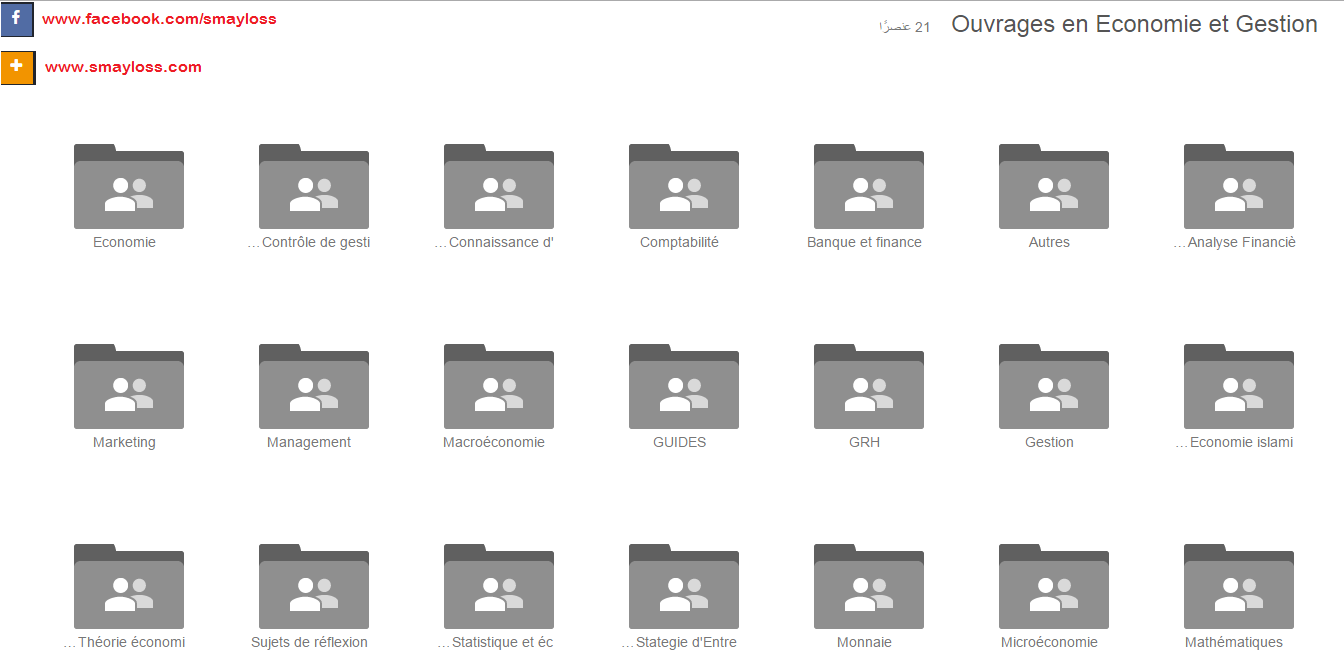Click the '21' items count text

click(x=904, y=27)
